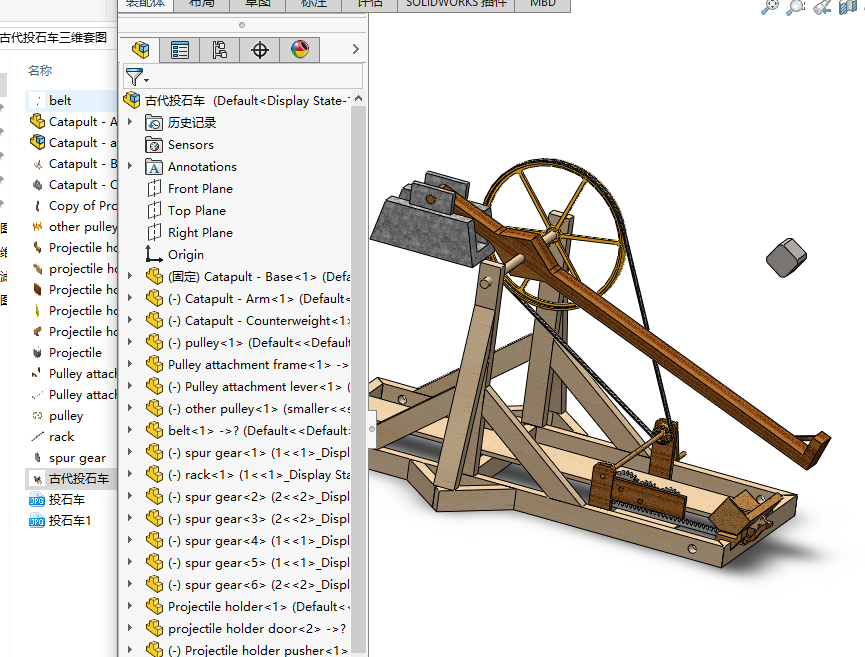Screen dimensions: 865x657
Task: Switch to the PropertyManager tab icon
Action: [x=180, y=49]
